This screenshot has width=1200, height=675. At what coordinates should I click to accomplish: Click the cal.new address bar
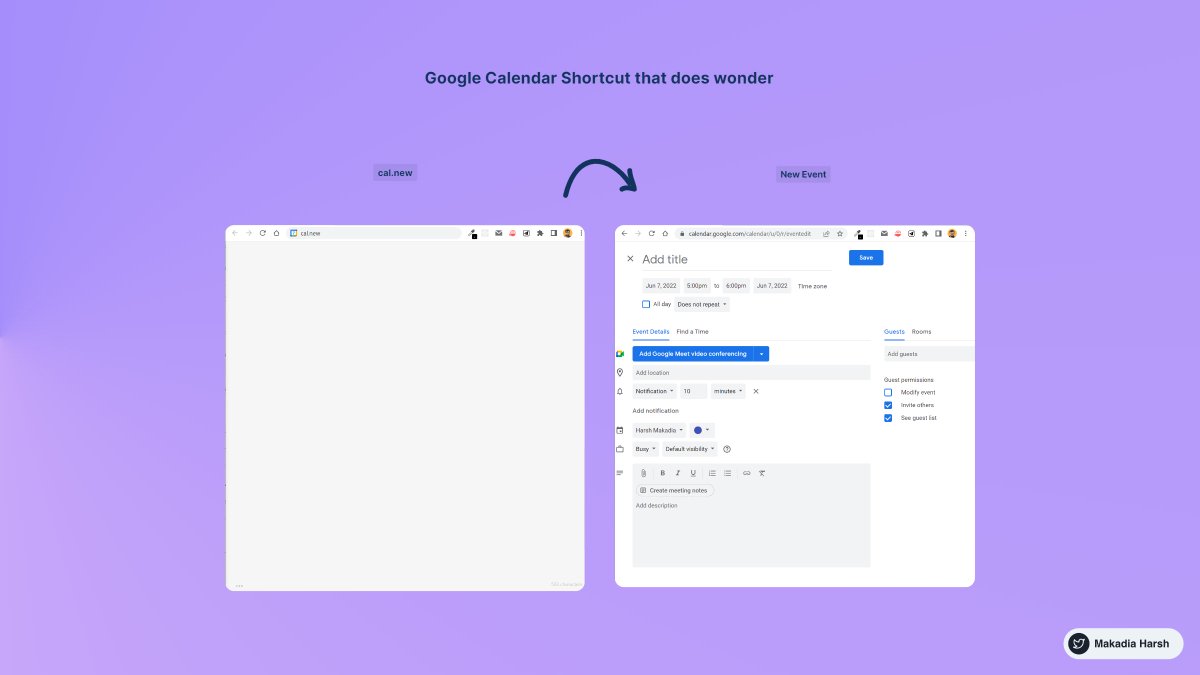pos(373,233)
